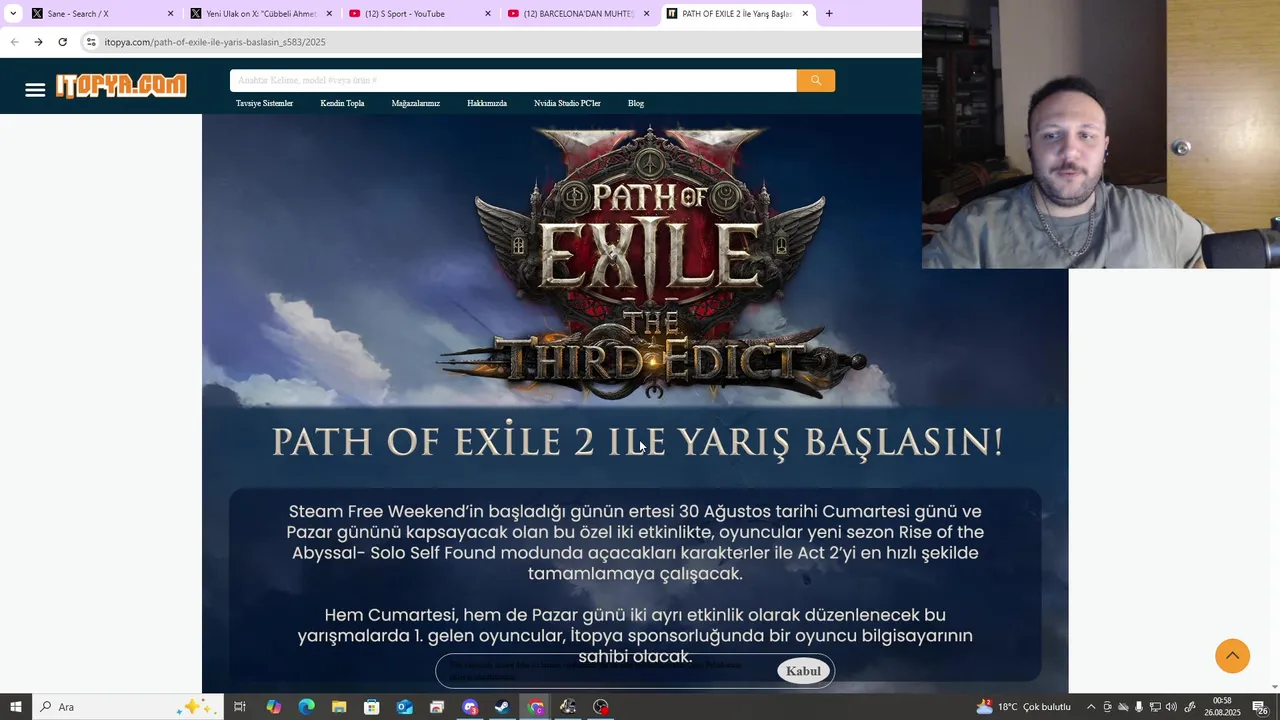The width and height of the screenshot is (1280, 720).
Task: Open the clock showing 00:58
Action: [1222, 707]
